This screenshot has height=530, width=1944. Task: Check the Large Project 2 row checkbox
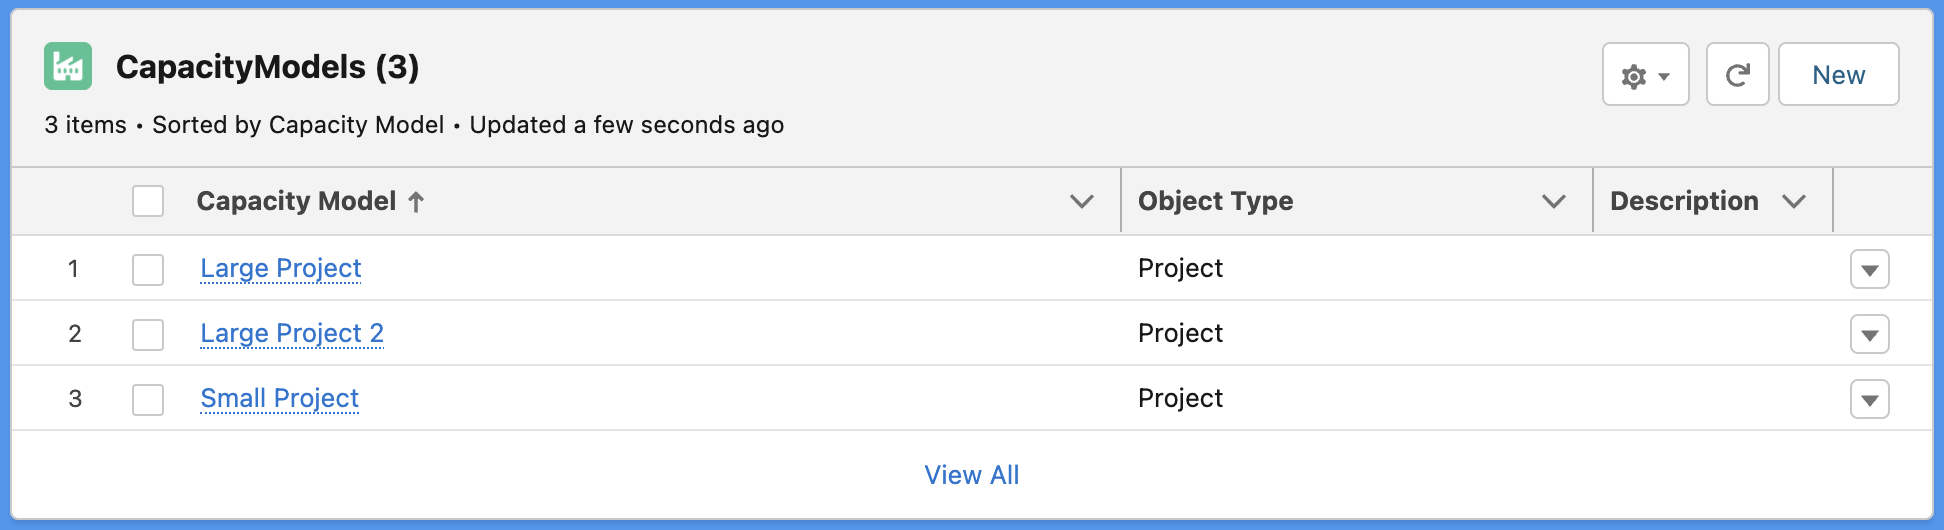coord(148,334)
